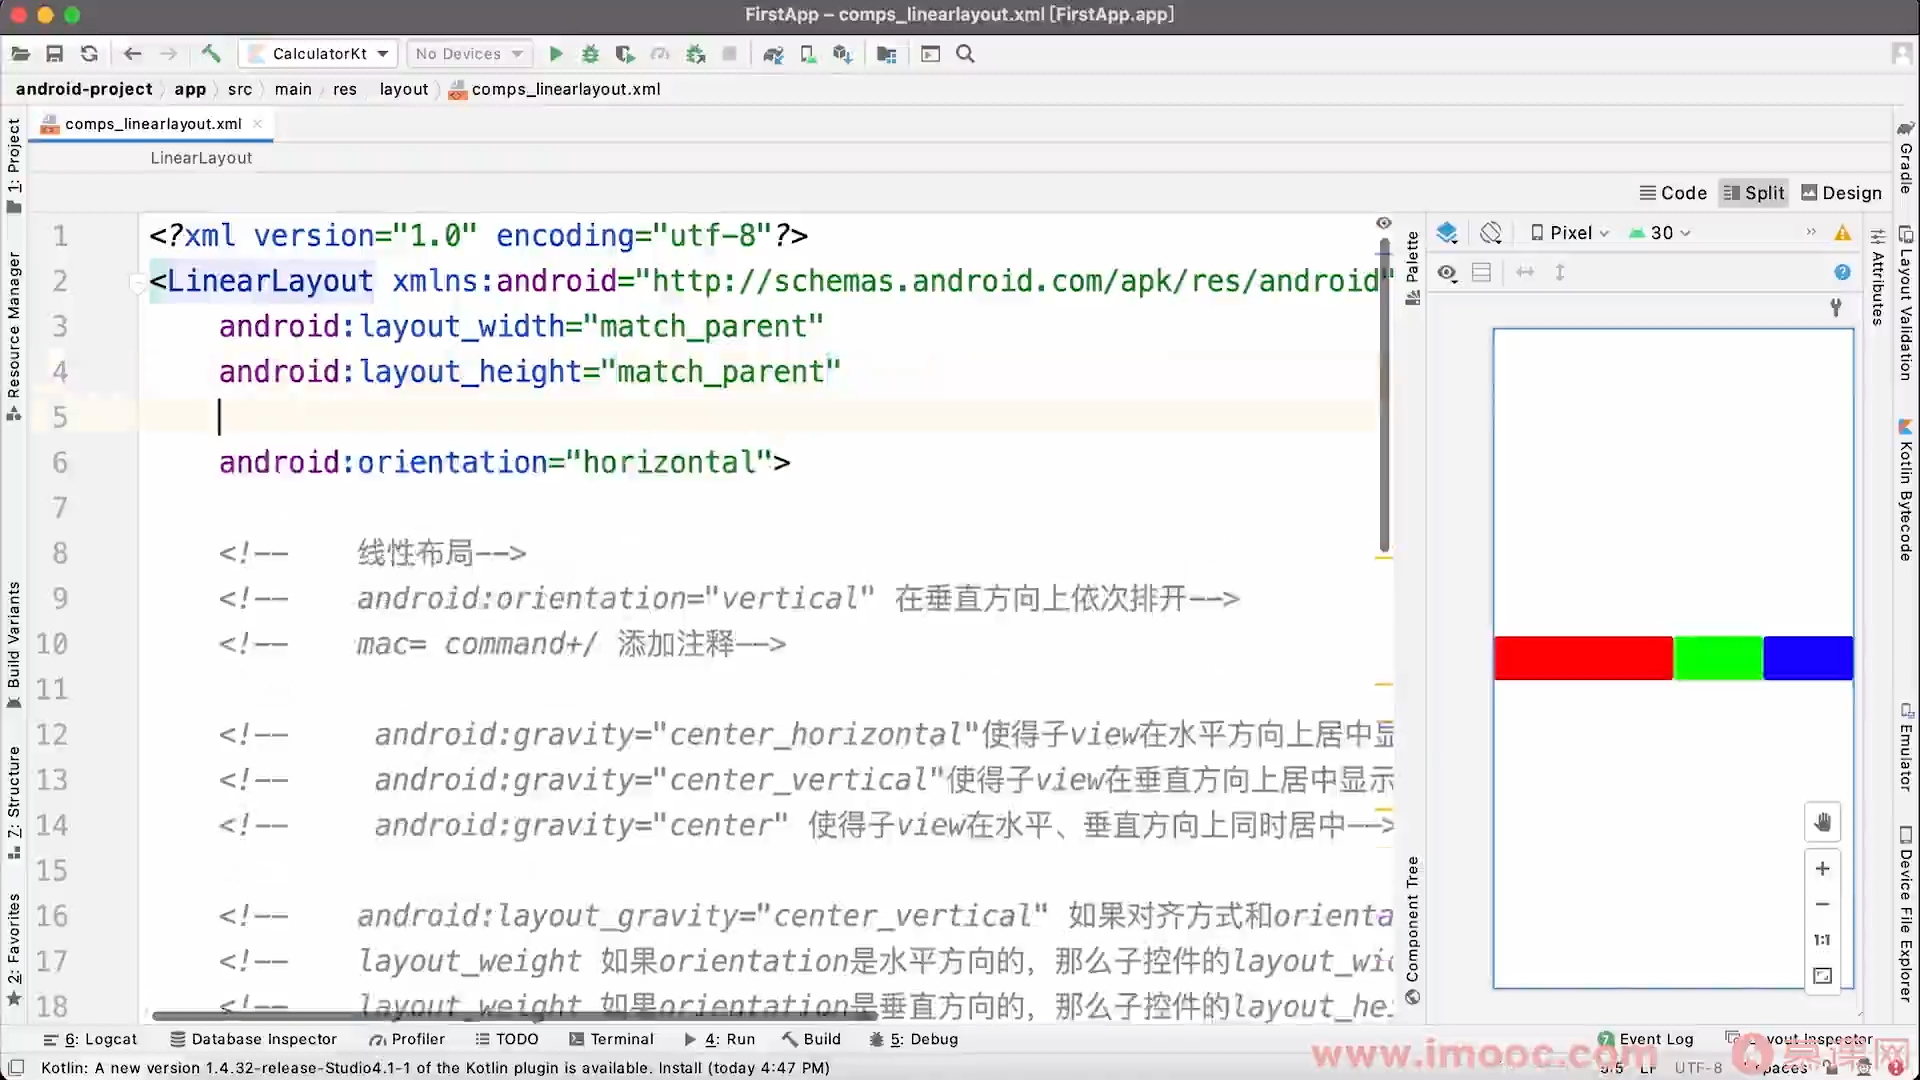Navigate back with the left arrow icon
This screenshot has height=1080, width=1920.
[x=132, y=54]
